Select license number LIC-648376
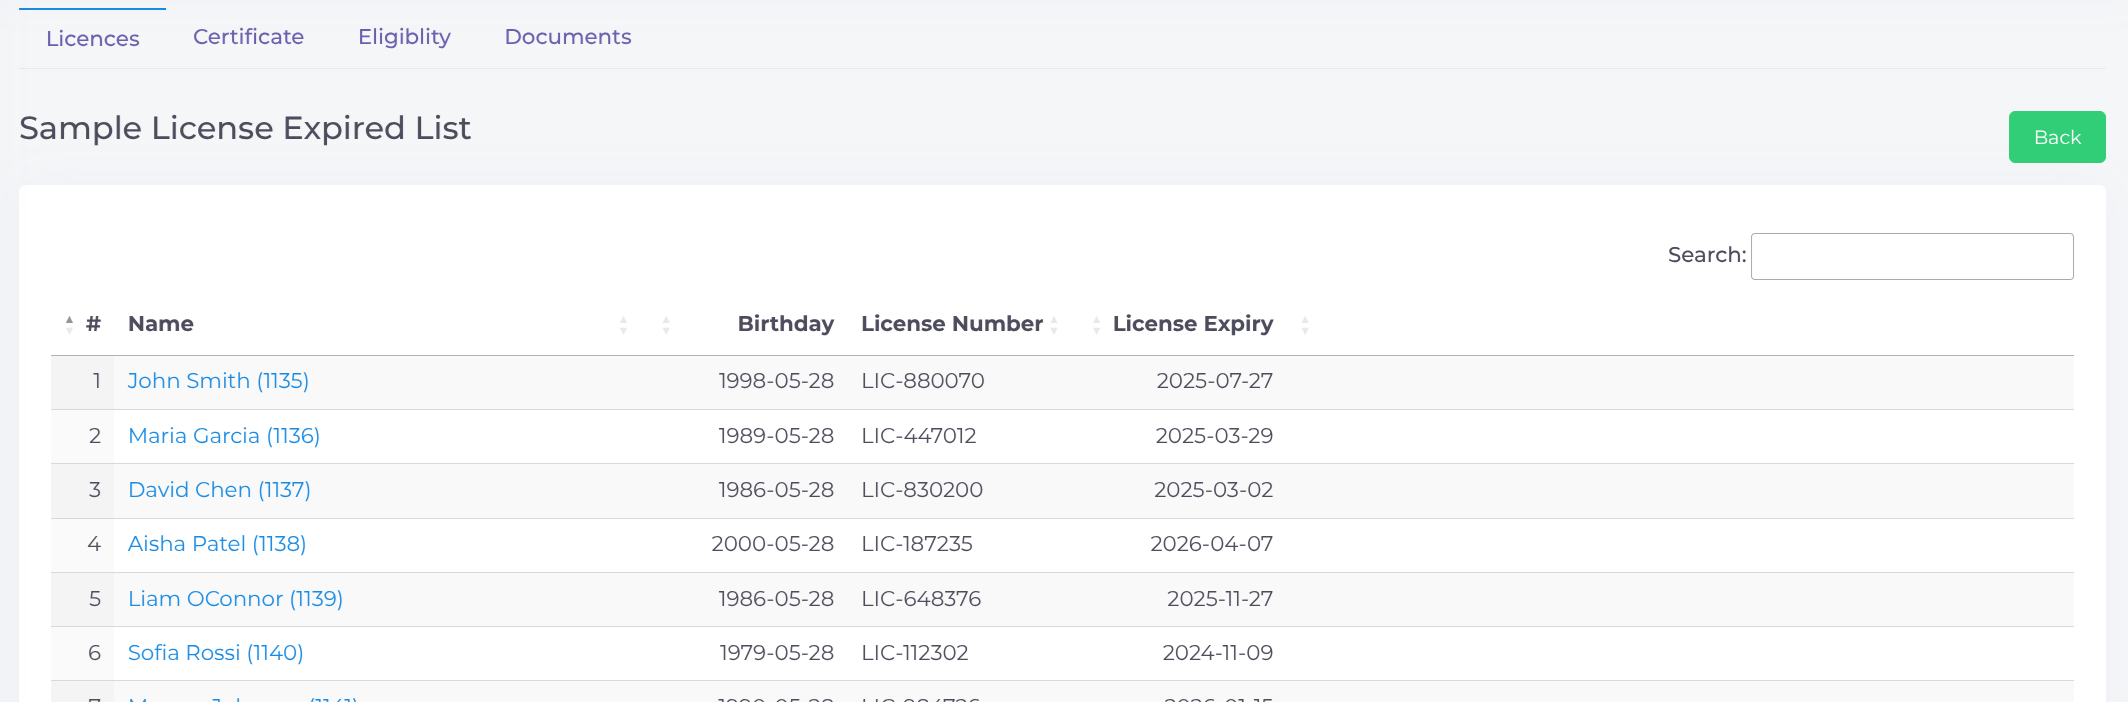The width and height of the screenshot is (2128, 702). 921,599
